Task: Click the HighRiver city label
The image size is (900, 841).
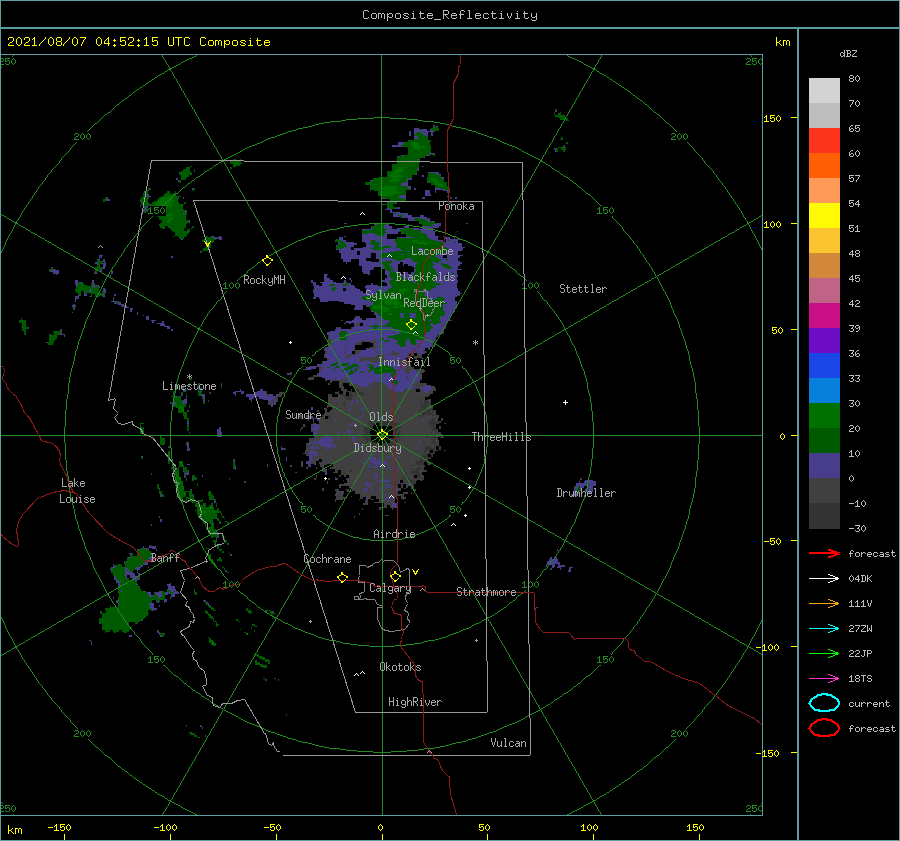Action: point(415,702)
